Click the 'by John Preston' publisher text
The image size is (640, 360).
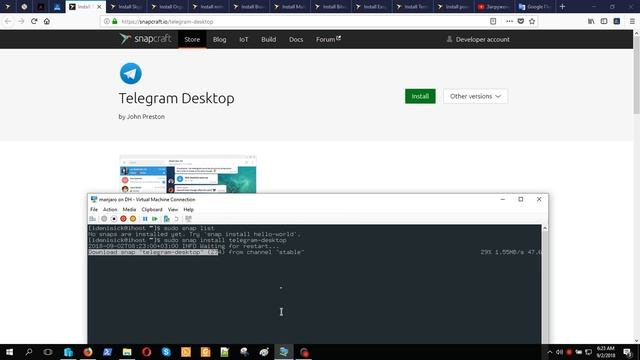(142, 117)
